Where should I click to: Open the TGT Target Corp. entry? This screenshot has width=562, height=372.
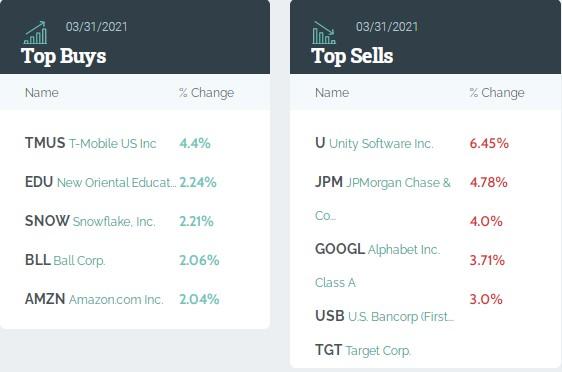(x=363, y=350)
